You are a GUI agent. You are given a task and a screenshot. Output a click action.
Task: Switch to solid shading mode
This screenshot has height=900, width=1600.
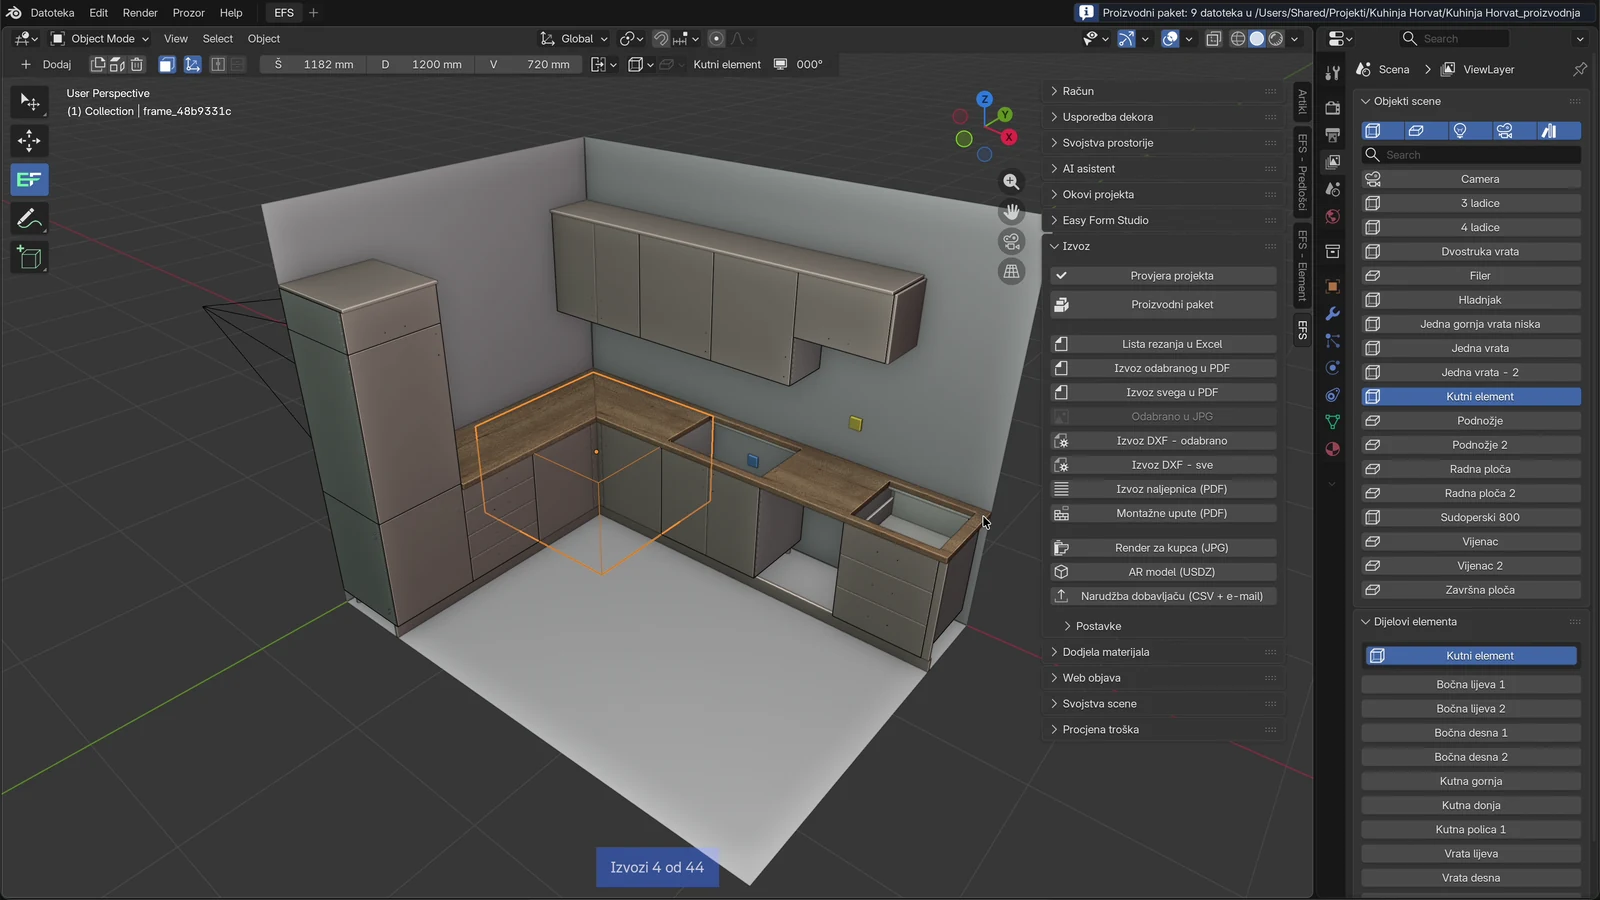tap(1257, 39)
